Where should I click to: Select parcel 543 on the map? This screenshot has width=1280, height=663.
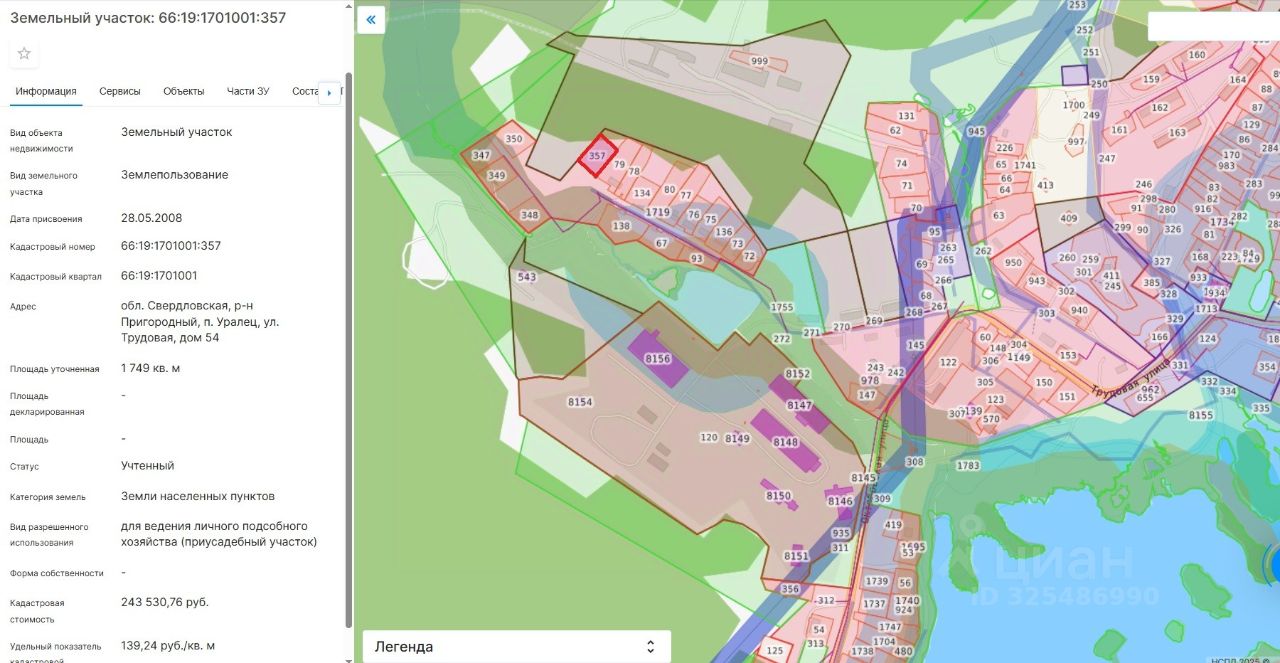[527, 277]
